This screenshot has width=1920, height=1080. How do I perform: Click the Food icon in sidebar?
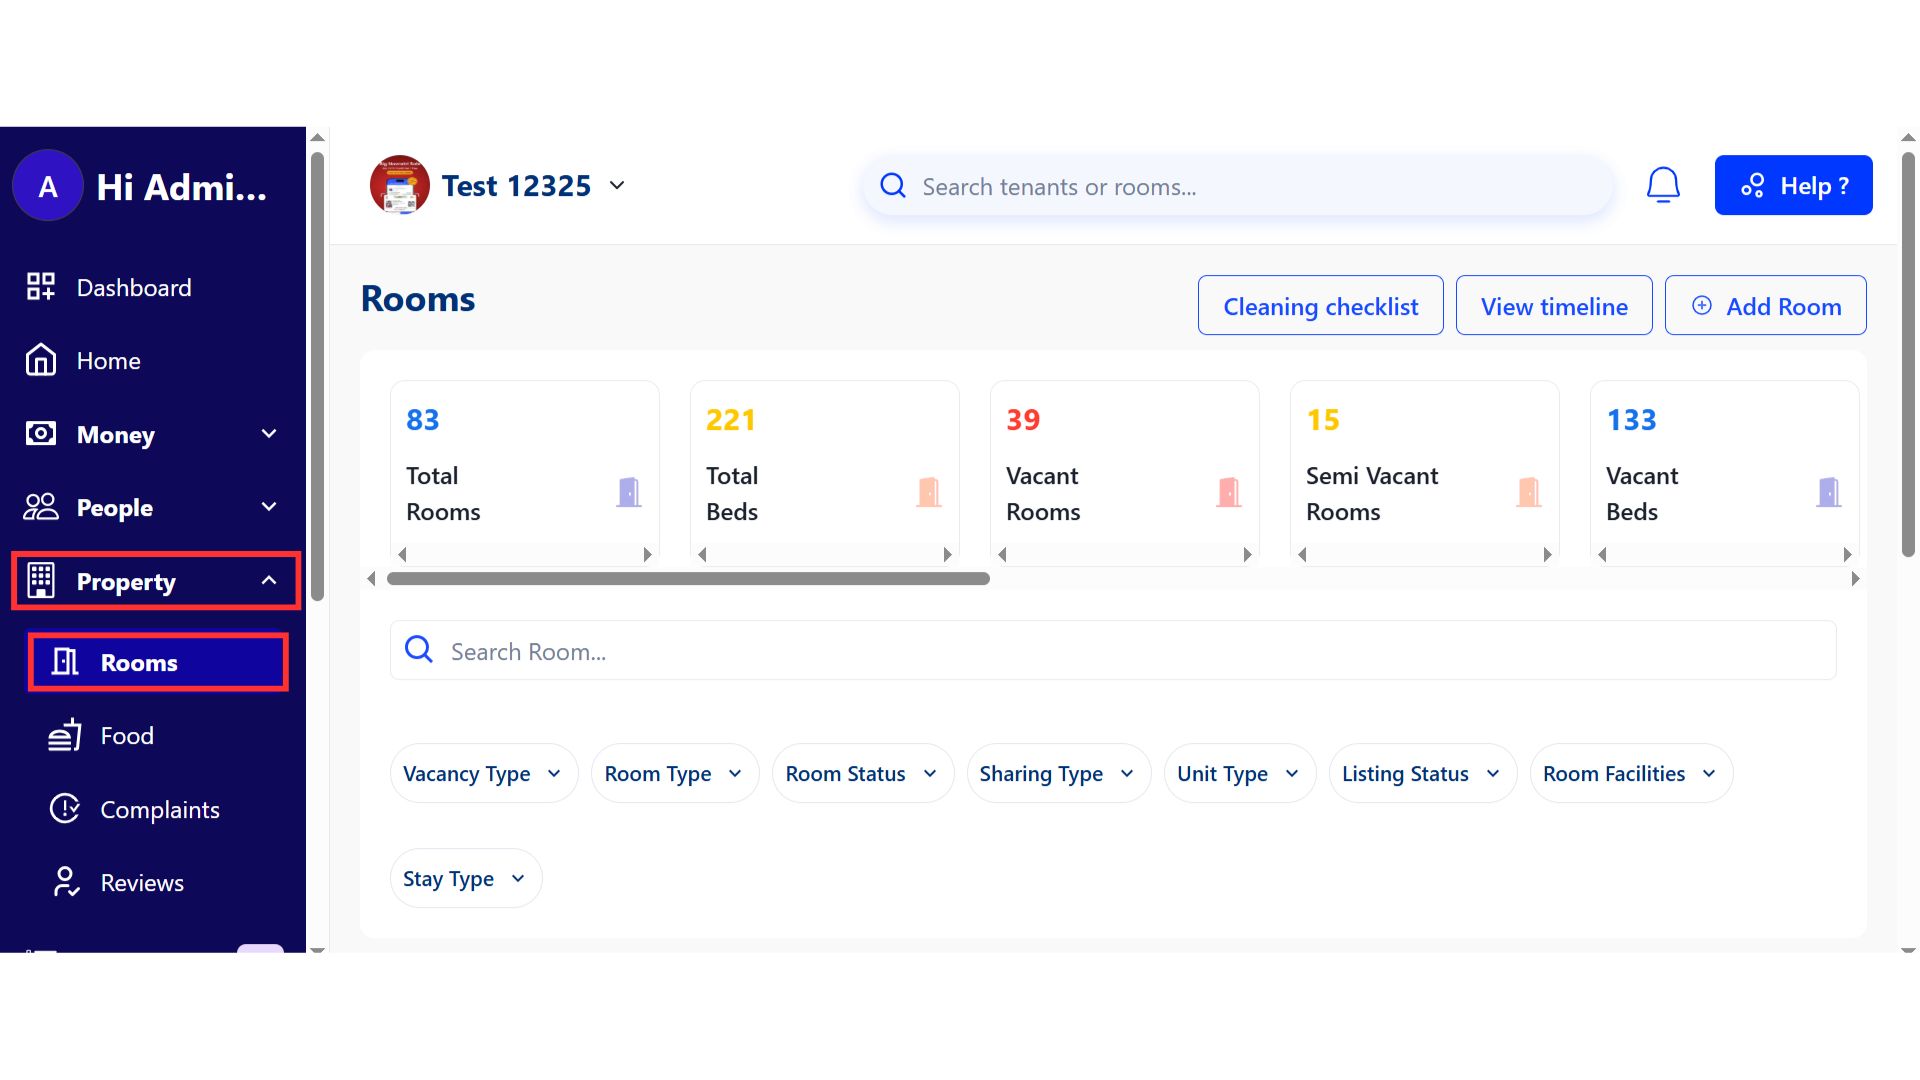[65, 735]
